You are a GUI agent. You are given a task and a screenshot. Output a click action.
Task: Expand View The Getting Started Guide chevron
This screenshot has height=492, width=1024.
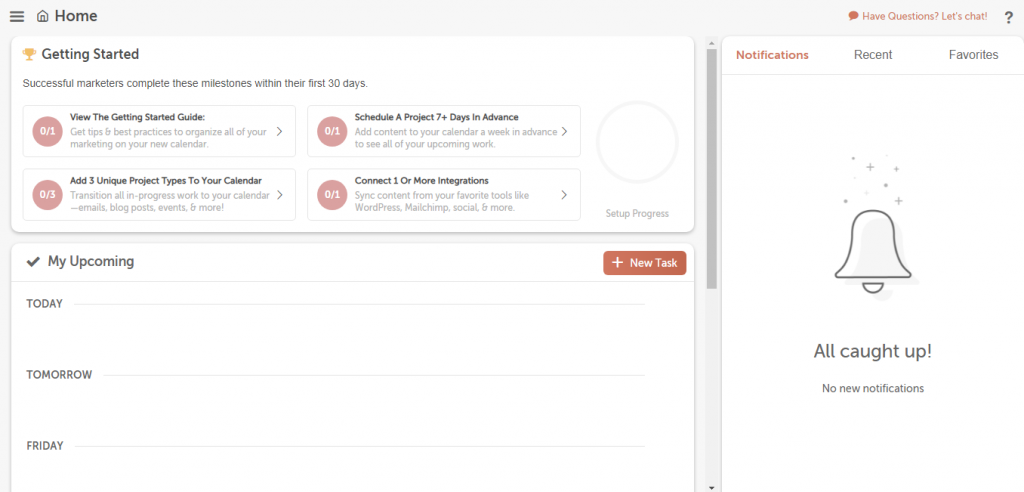pyautogui.click(x=280, y=131)
